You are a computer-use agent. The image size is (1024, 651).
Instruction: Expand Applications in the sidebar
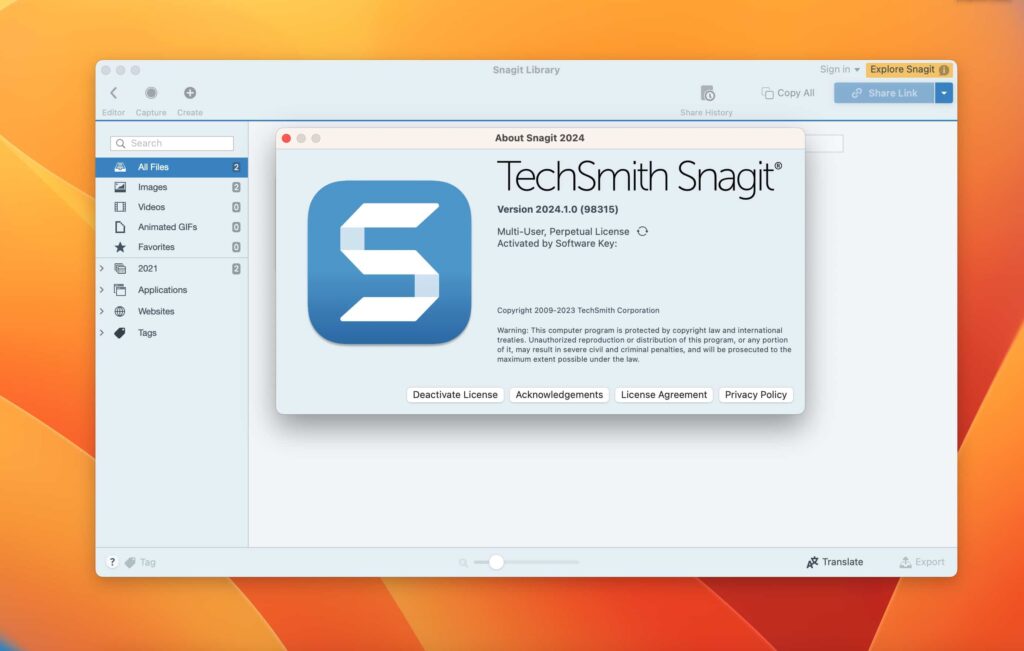point(101,289)
